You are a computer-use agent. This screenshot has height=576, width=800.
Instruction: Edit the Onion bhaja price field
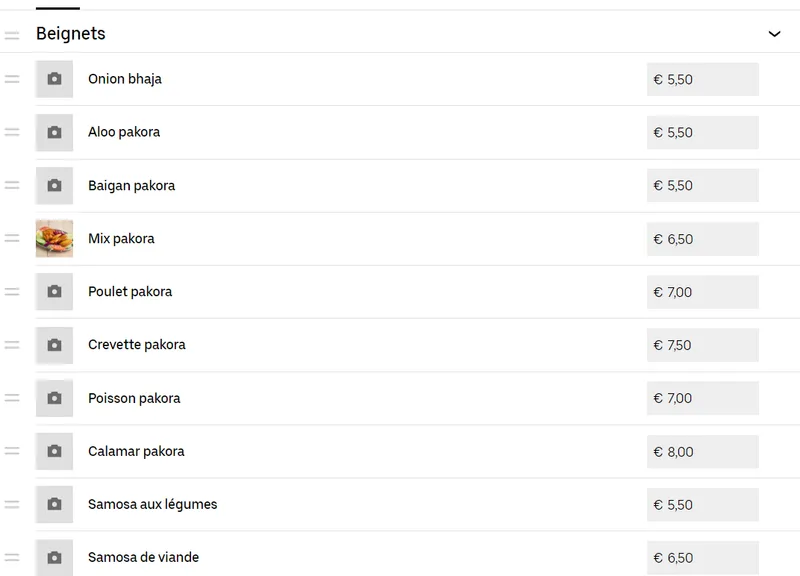point(703,79)
